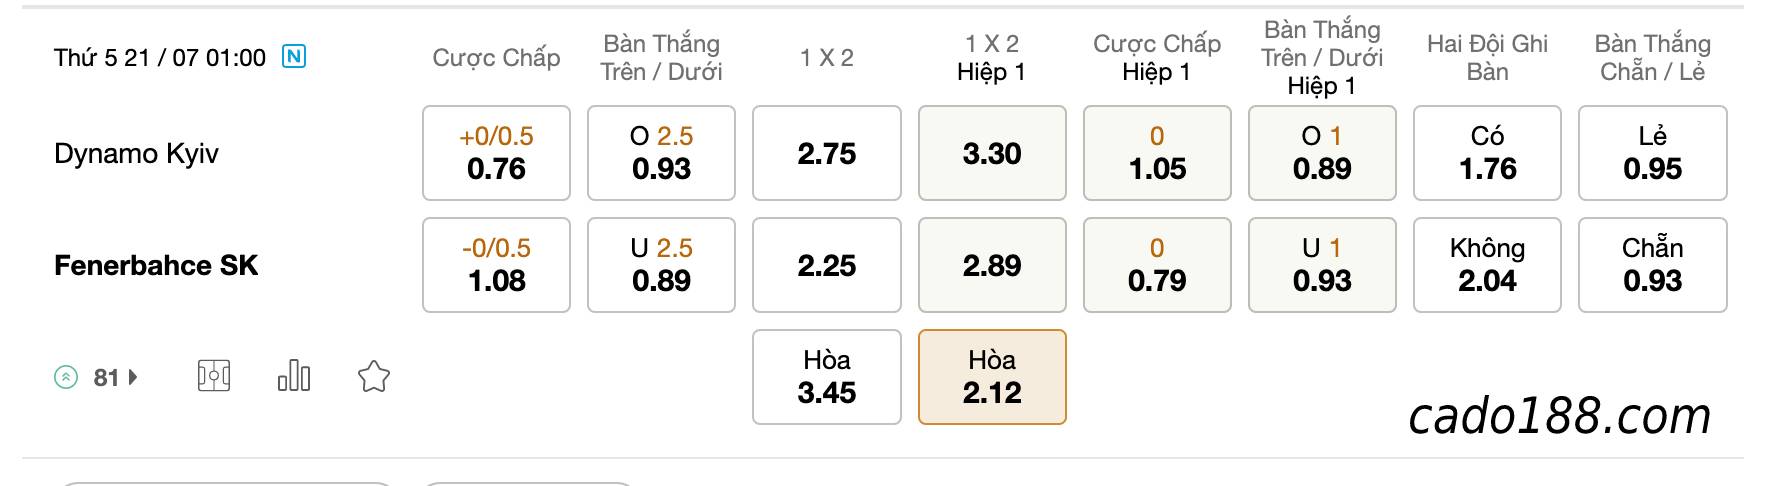Click the blue N neutral-venue icon
1772x486 pixels.
(x=294, y=56)
